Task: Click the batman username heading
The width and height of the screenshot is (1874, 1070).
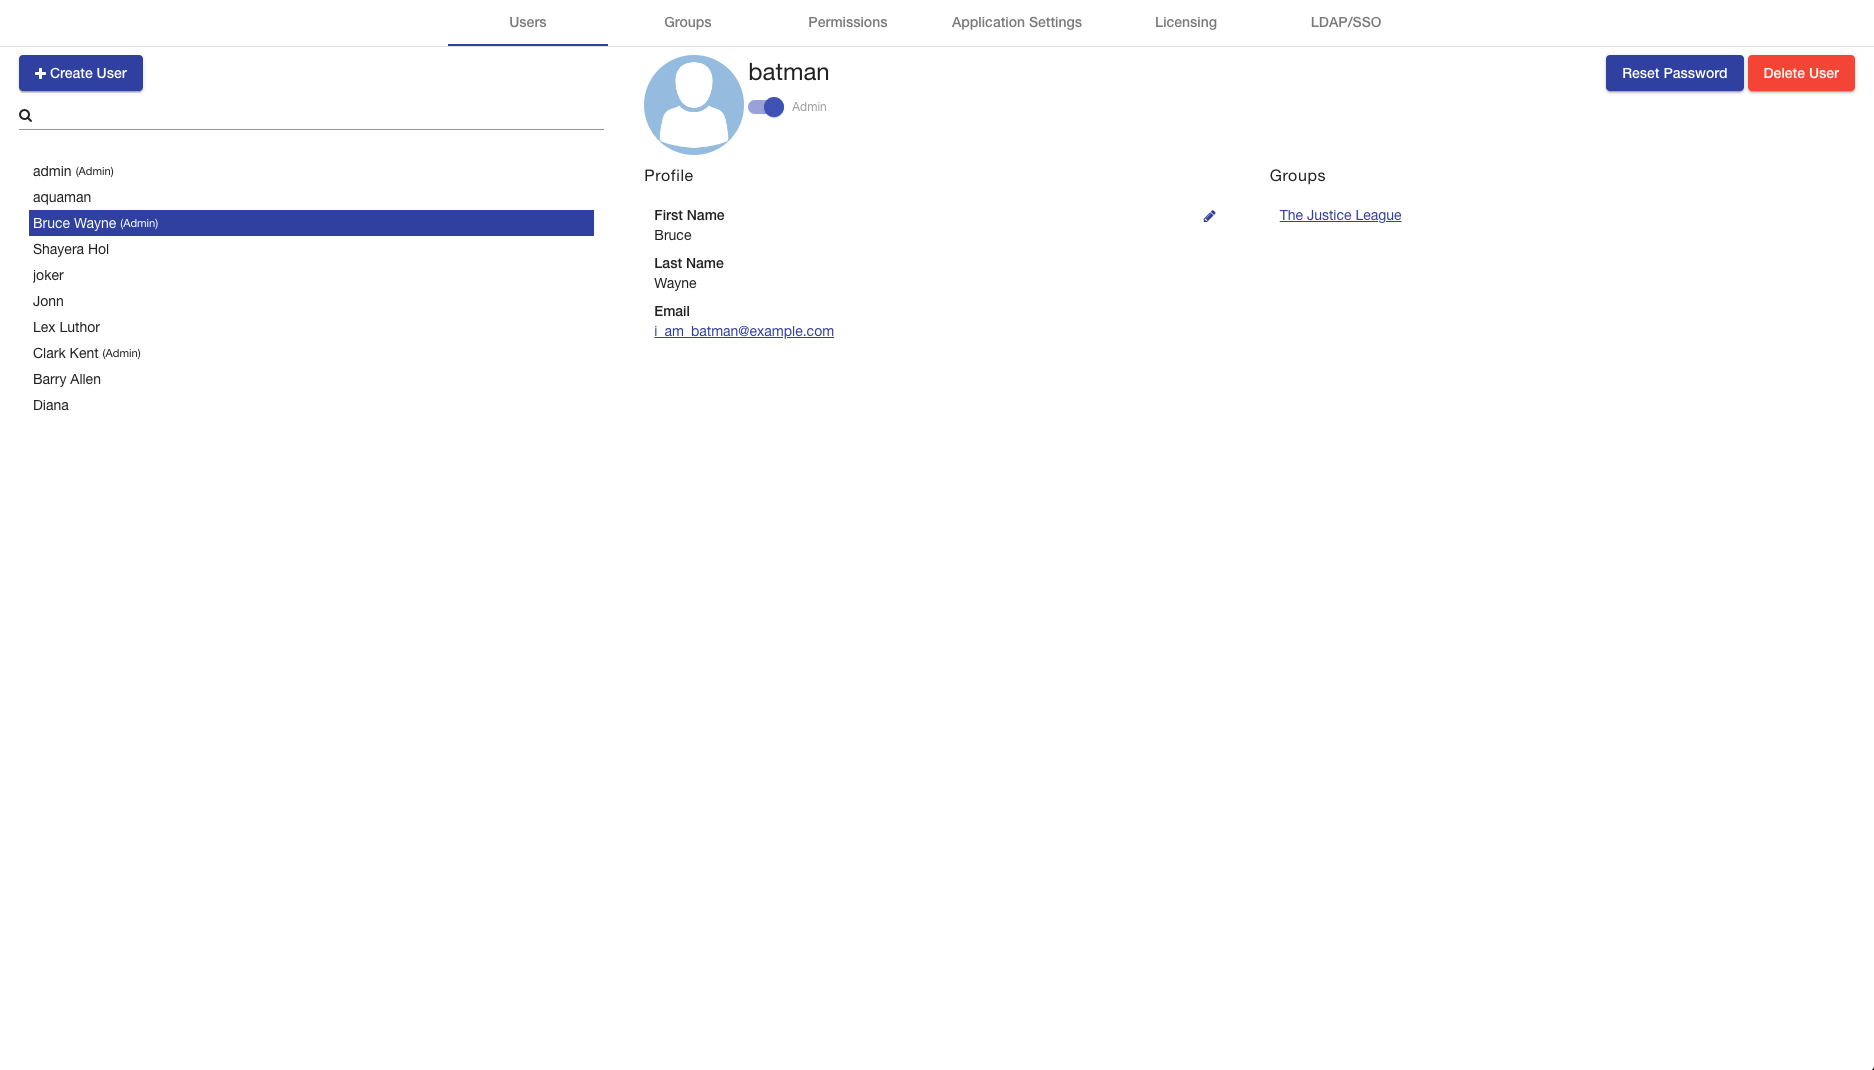Action: pyautogui.click(x=788, y=72)
